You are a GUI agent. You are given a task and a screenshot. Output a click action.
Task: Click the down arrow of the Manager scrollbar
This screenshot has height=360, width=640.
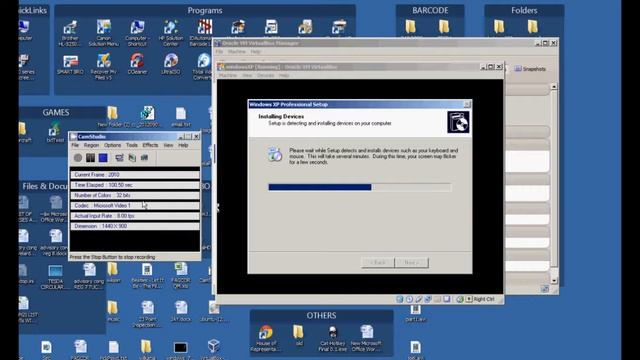554,280
